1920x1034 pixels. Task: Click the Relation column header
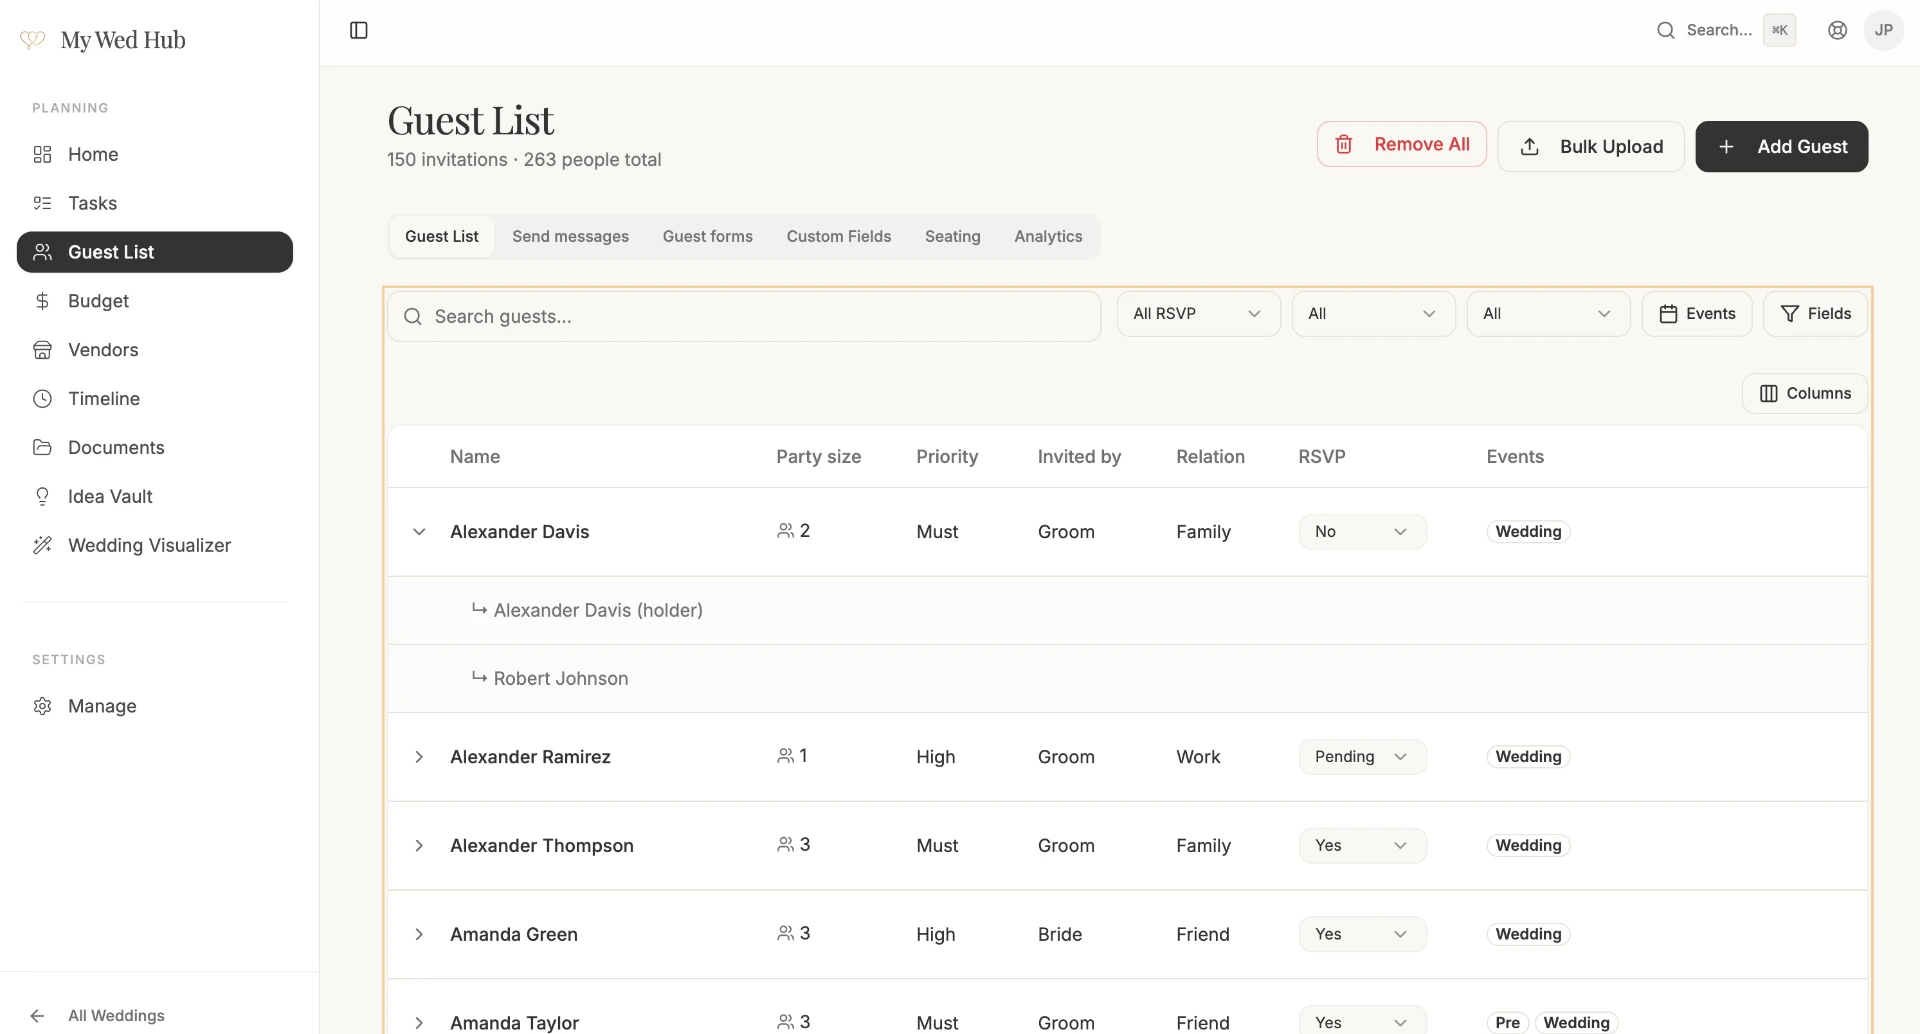click(1210, 457)
